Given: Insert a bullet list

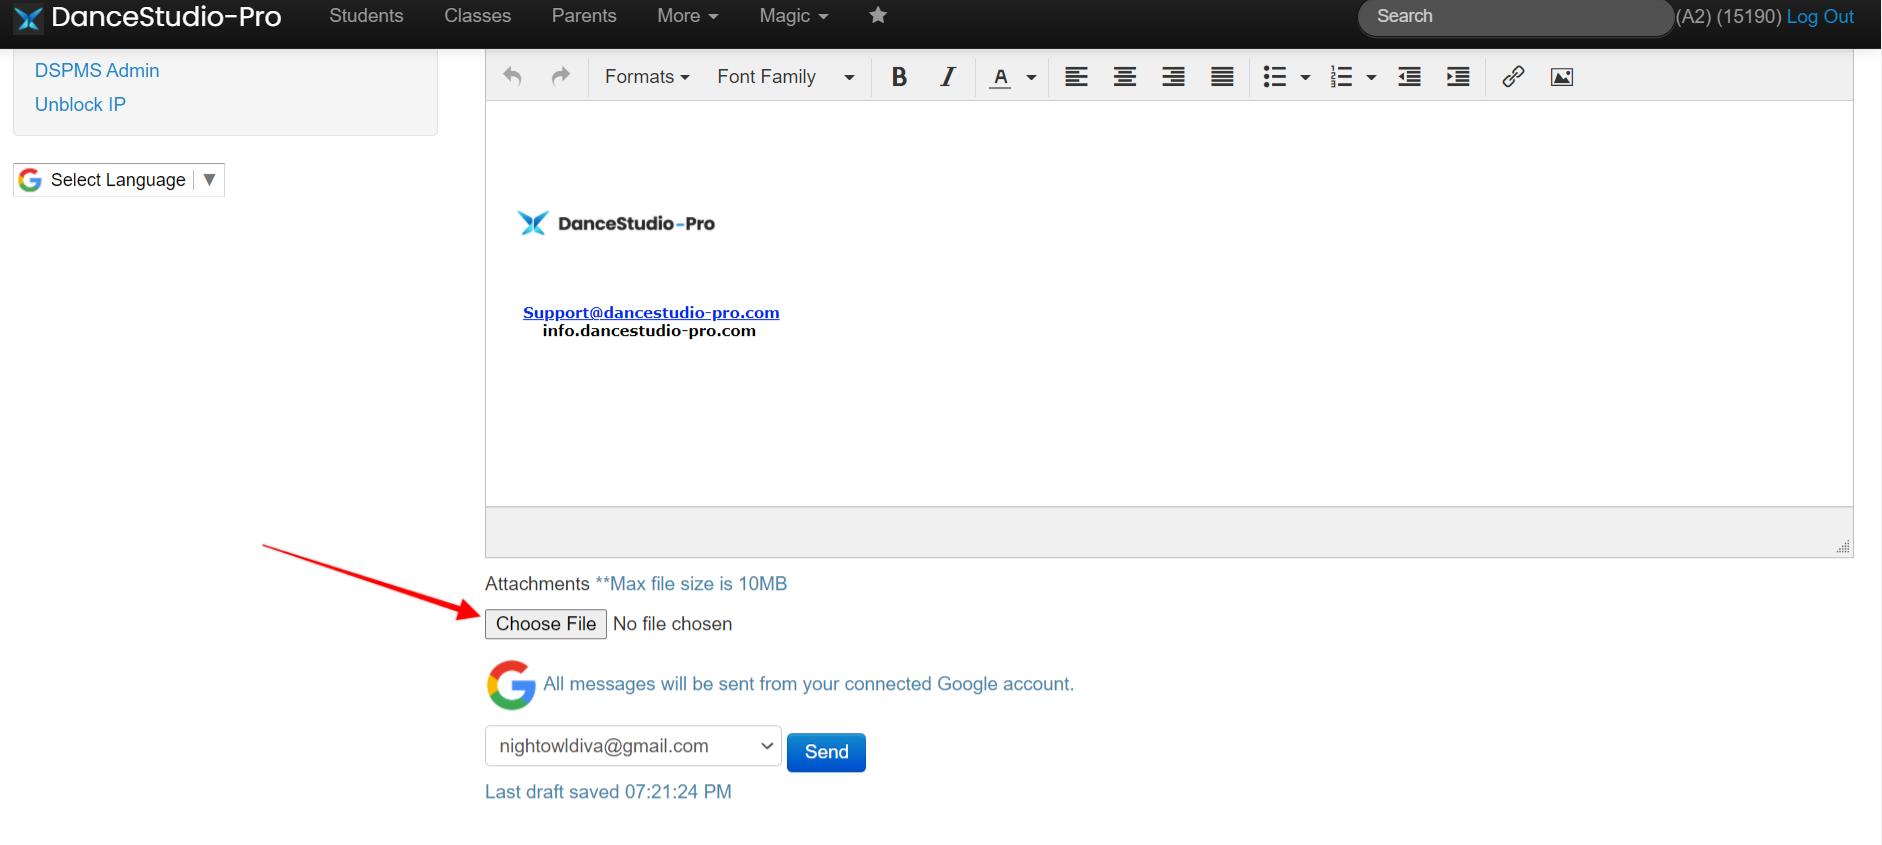Looking at the screenshot, I should click(1274, 76).
